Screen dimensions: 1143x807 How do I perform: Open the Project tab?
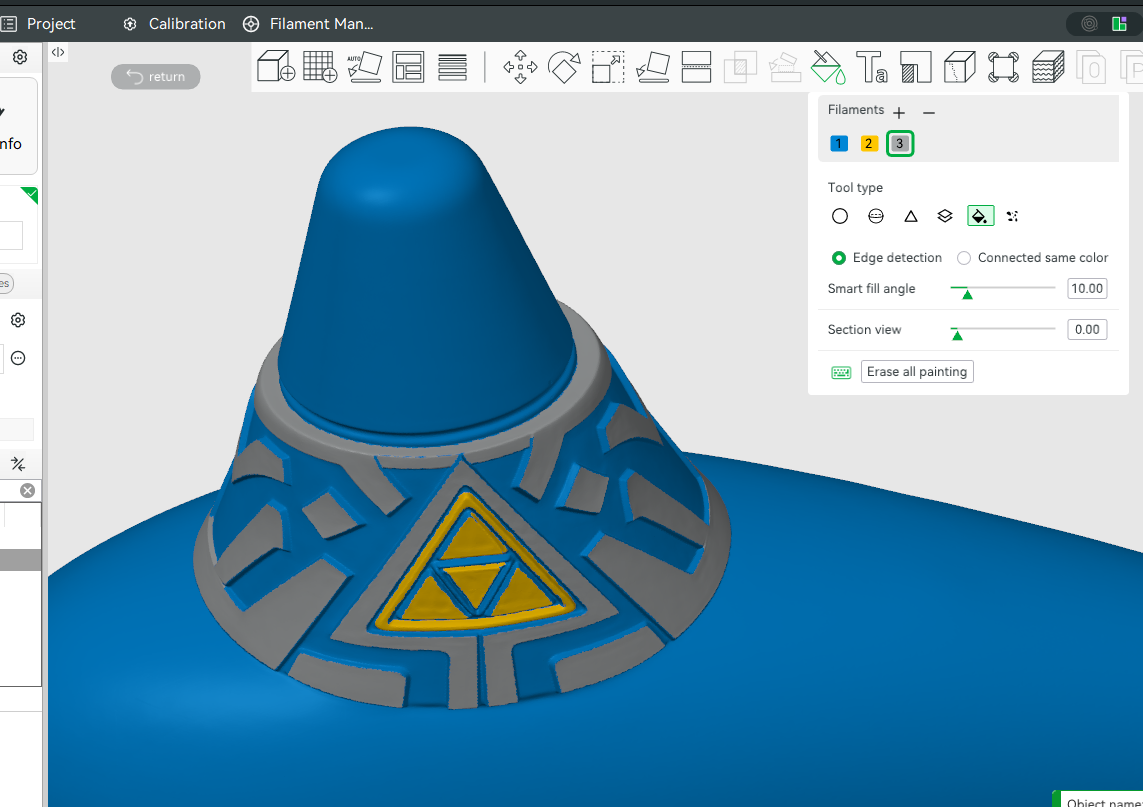39,24
